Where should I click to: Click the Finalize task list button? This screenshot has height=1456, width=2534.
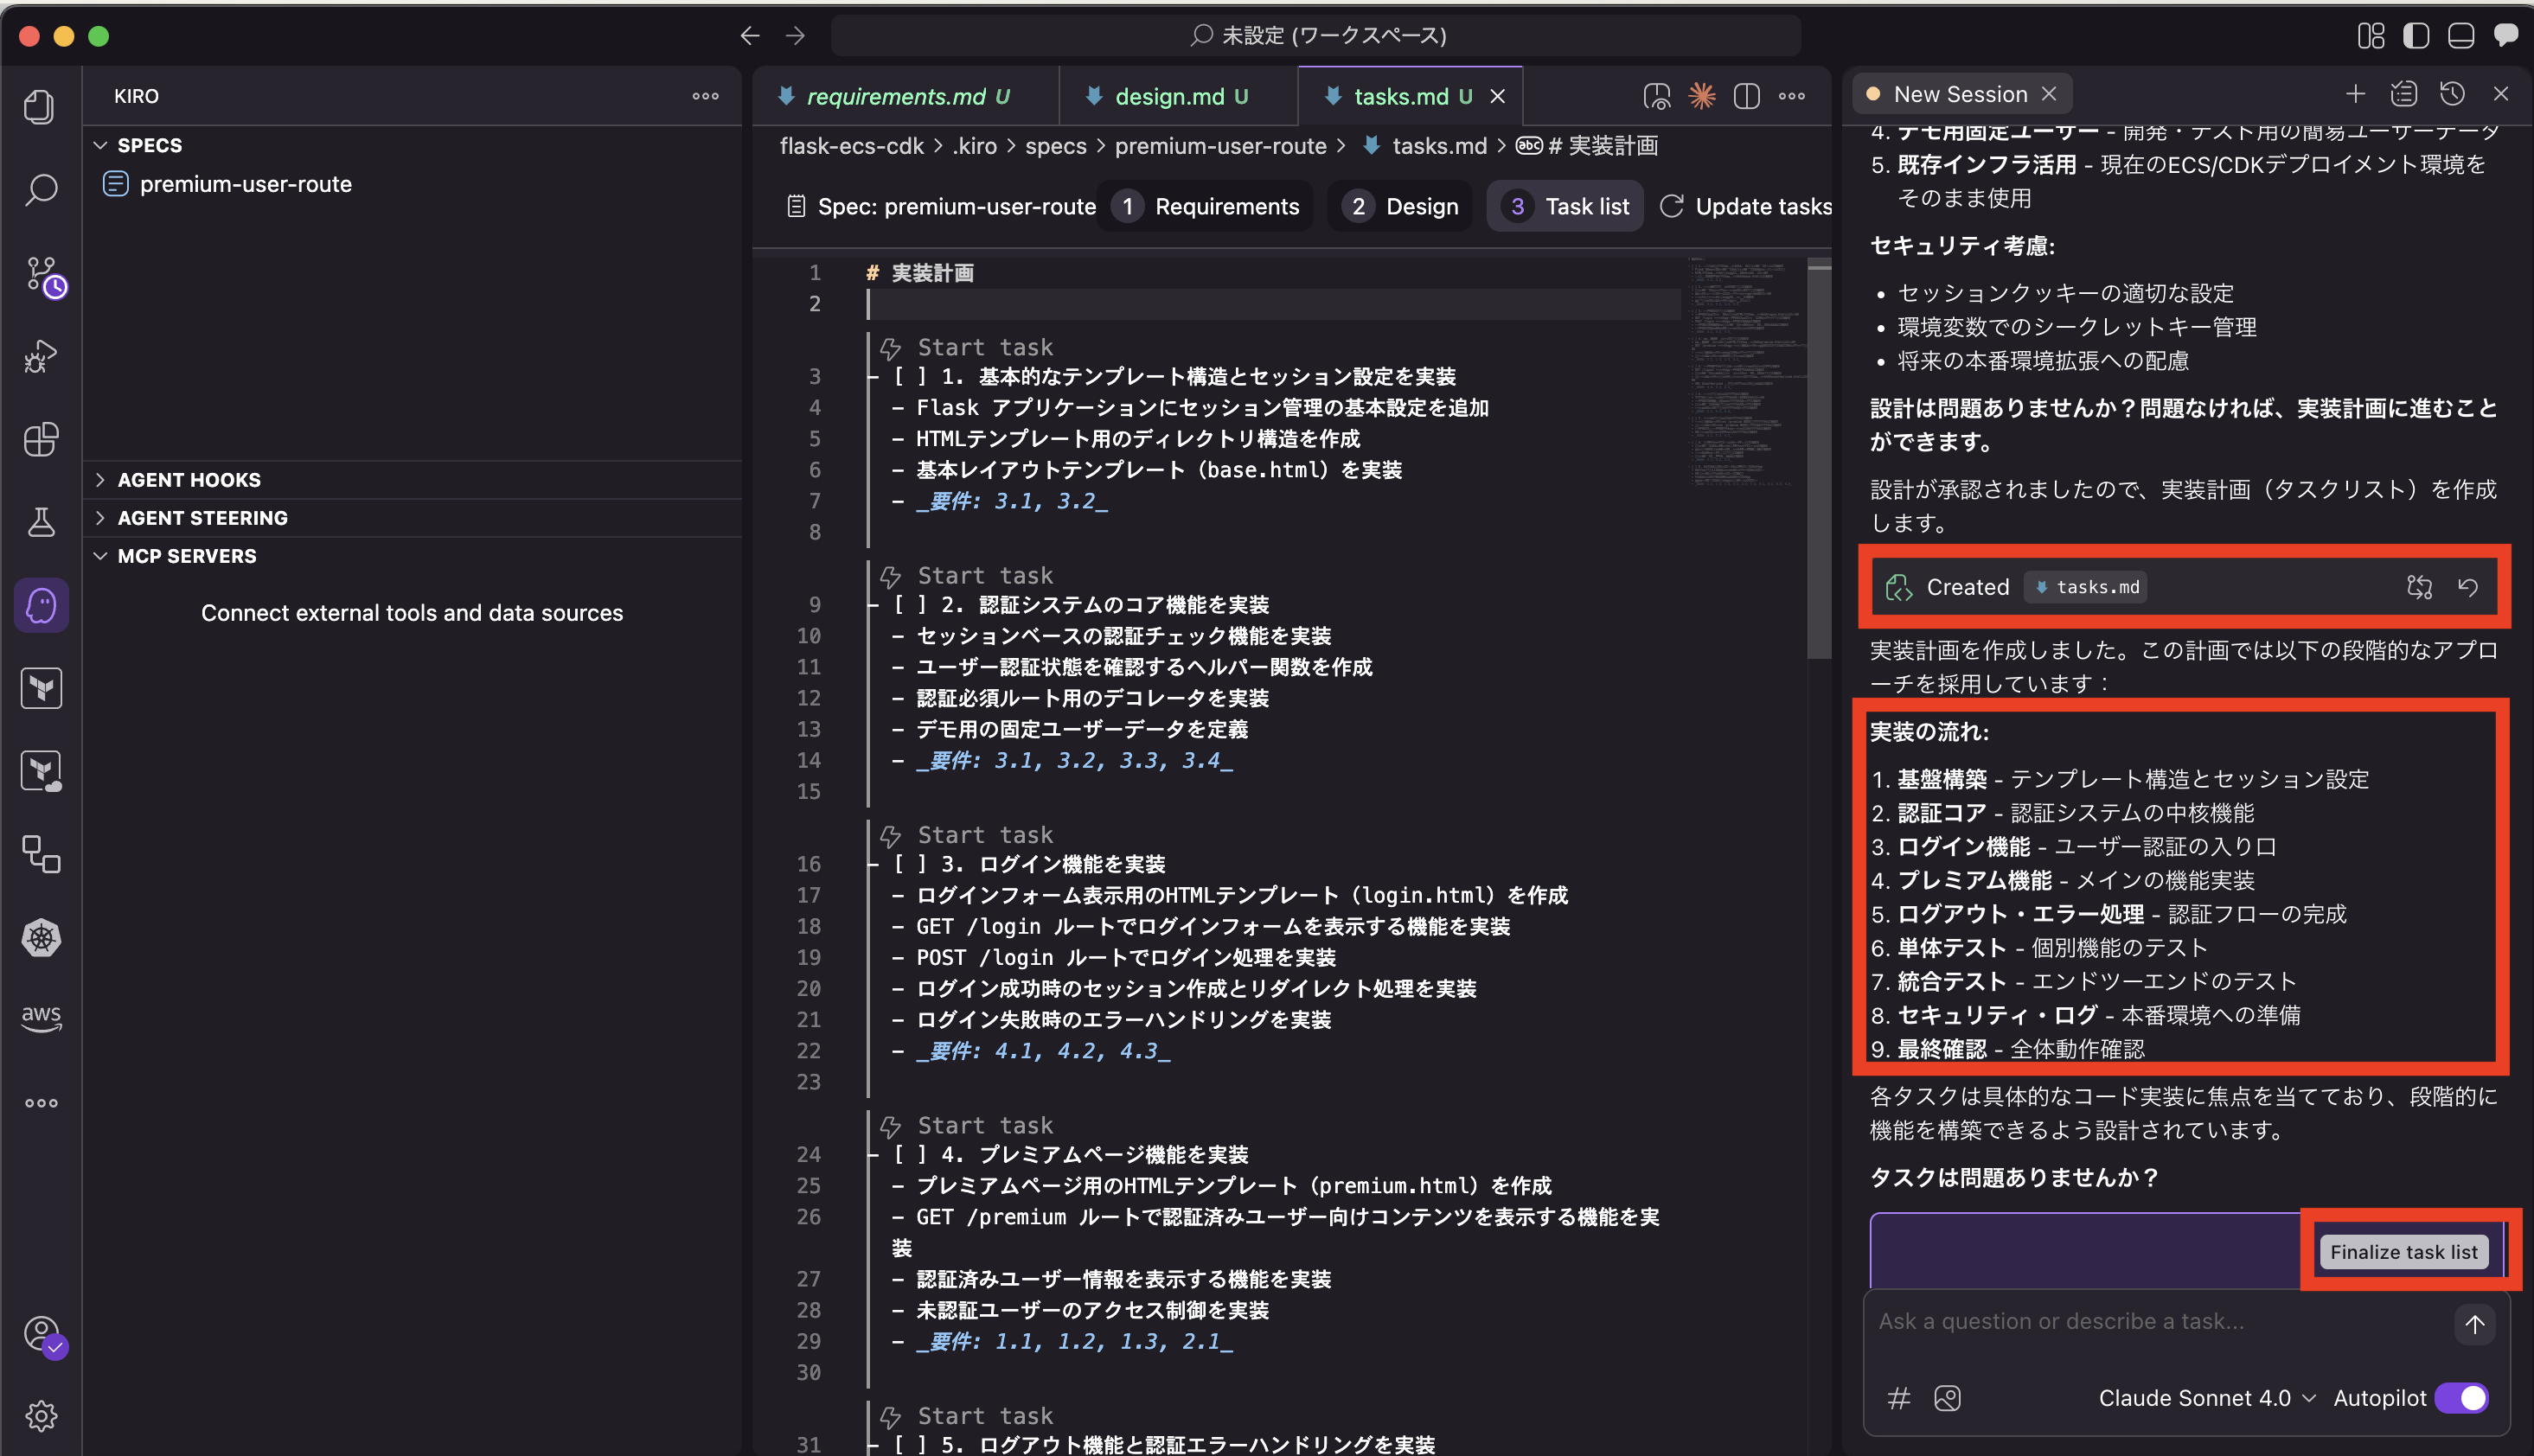2404,1251
